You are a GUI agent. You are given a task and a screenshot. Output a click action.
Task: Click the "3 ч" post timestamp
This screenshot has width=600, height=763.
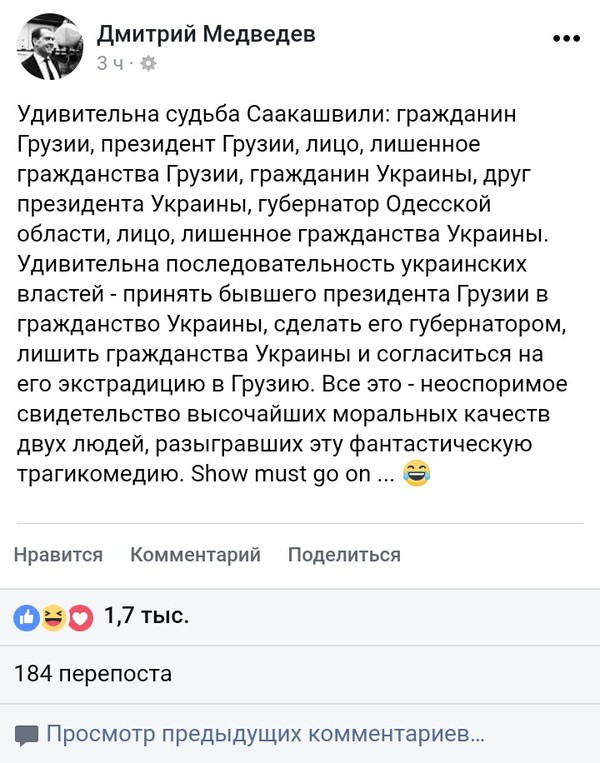tap(109, 63)
